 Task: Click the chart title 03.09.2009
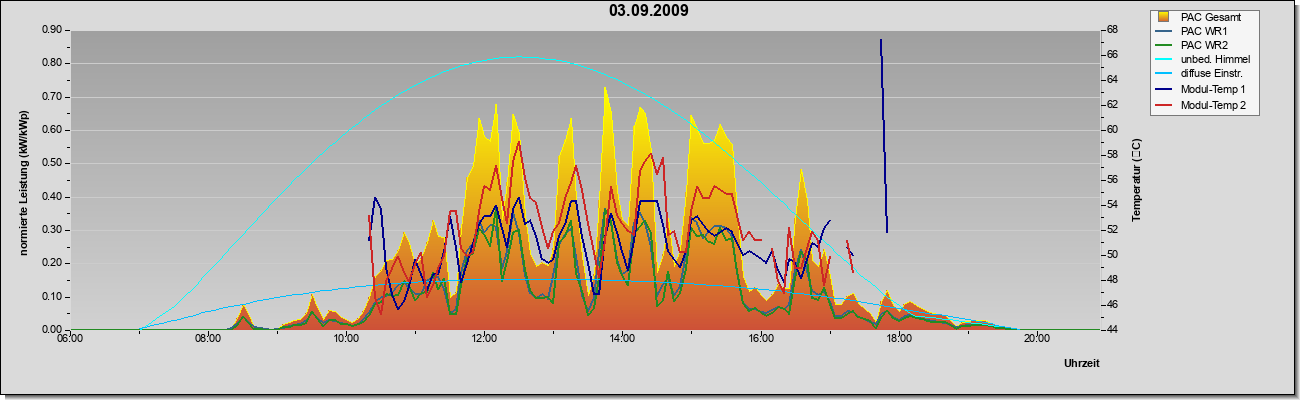pos(648,11)
